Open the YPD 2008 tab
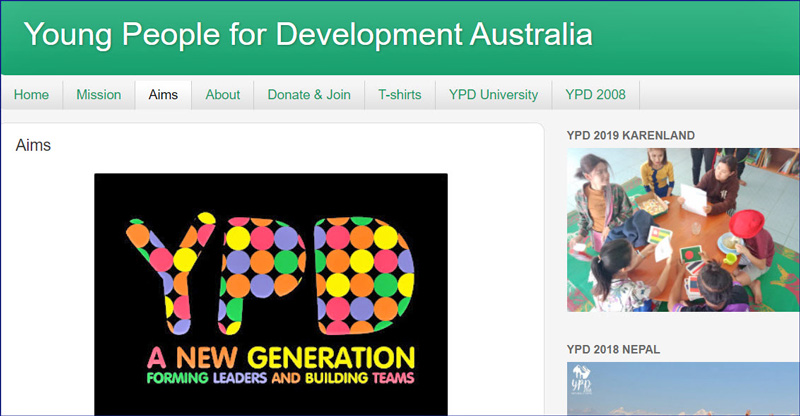 [595, 95]
